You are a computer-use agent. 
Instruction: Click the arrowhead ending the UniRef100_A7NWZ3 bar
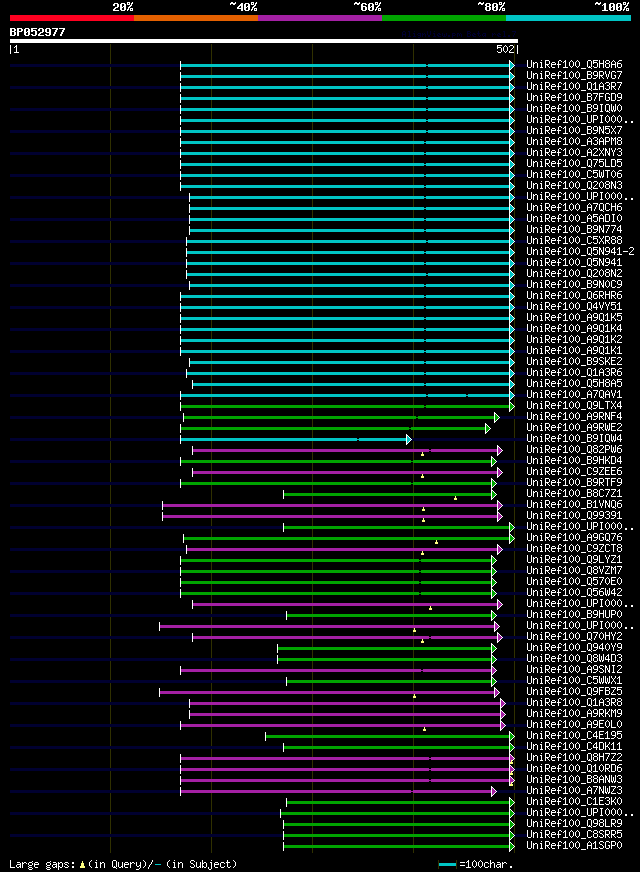coord(494,791)
